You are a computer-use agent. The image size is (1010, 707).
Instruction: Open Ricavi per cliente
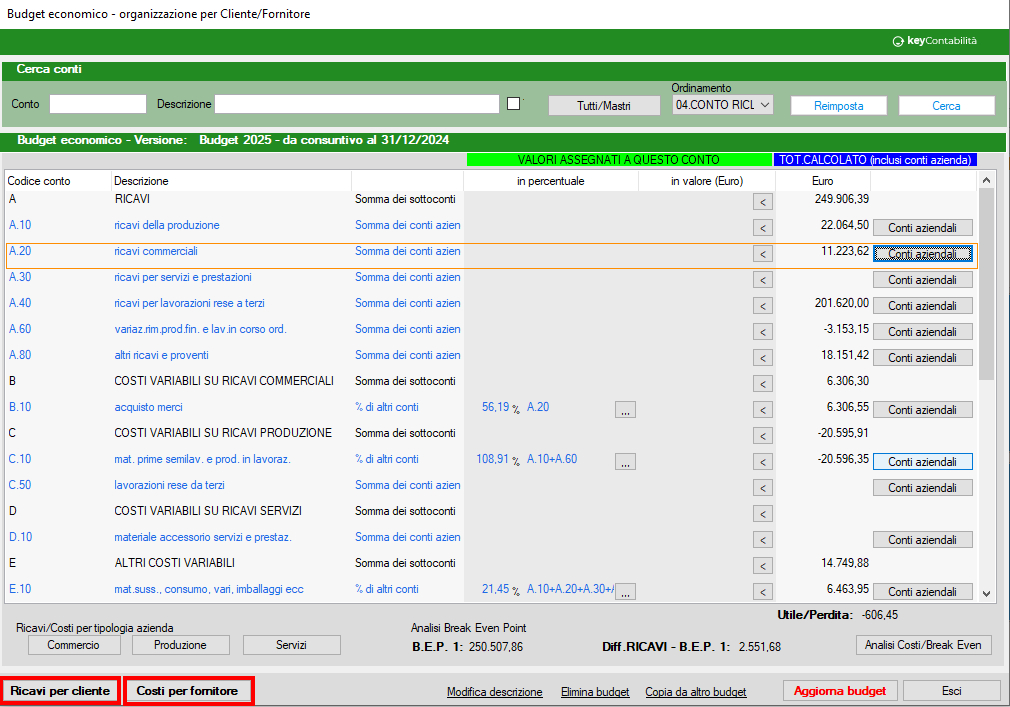60,691
